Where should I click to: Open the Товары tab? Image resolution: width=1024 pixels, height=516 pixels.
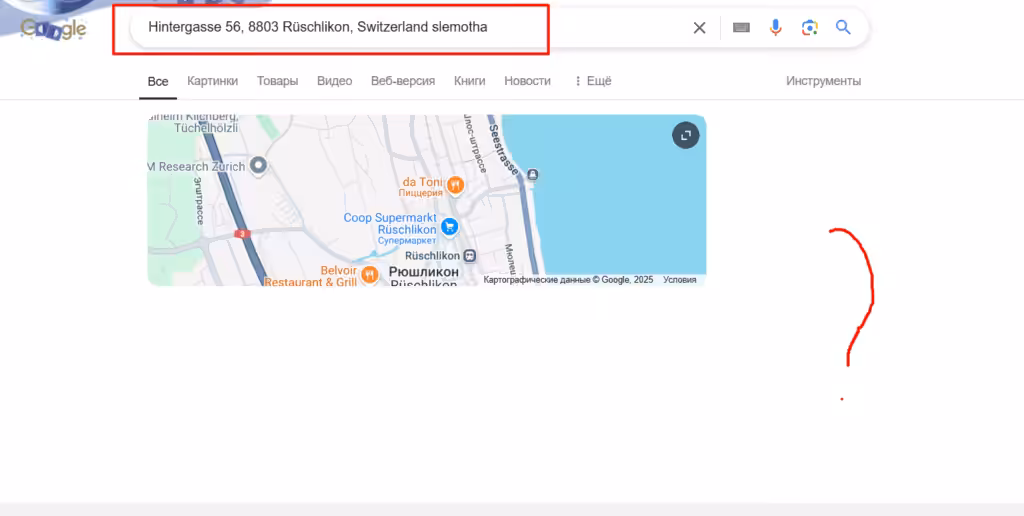click(278, 81)
